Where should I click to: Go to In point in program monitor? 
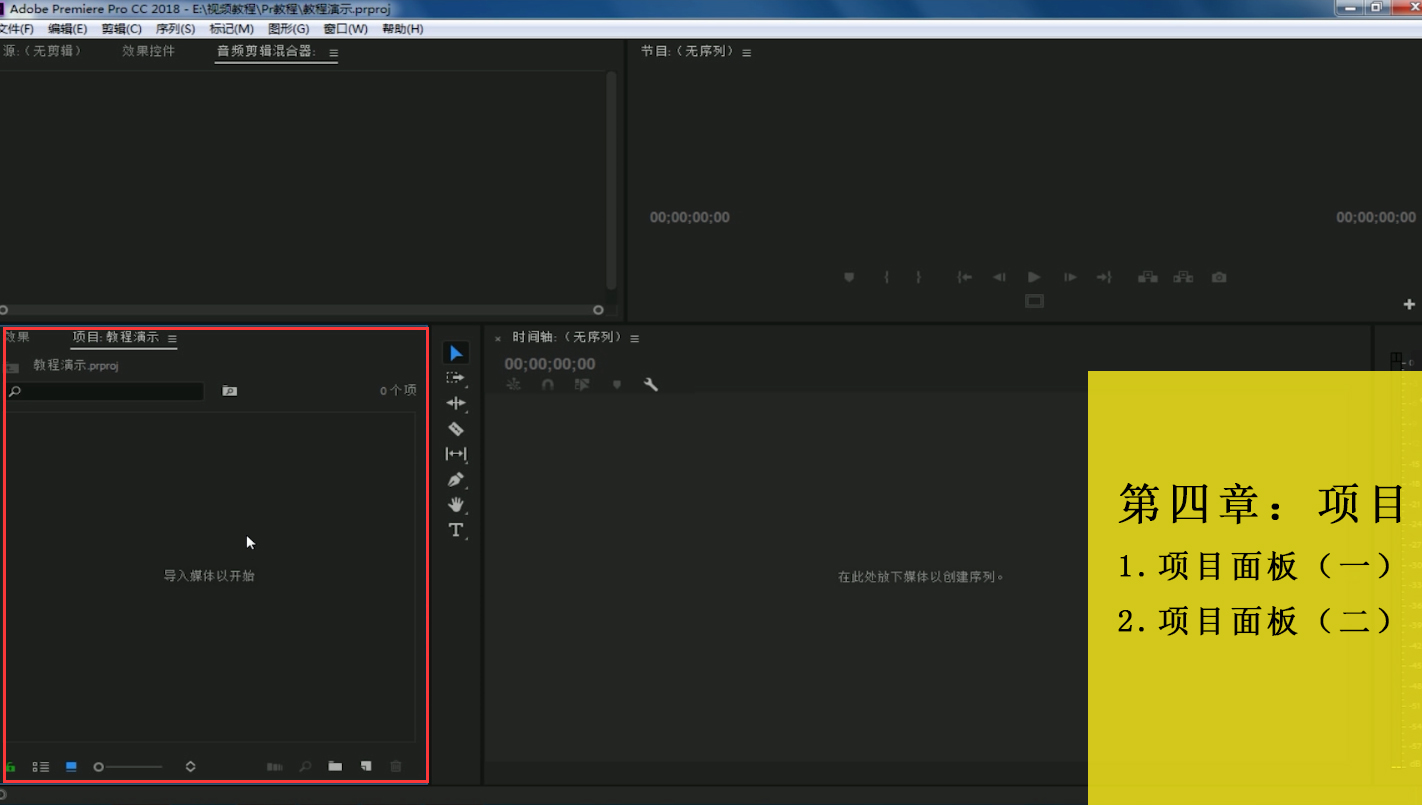(x=965, y=277)
